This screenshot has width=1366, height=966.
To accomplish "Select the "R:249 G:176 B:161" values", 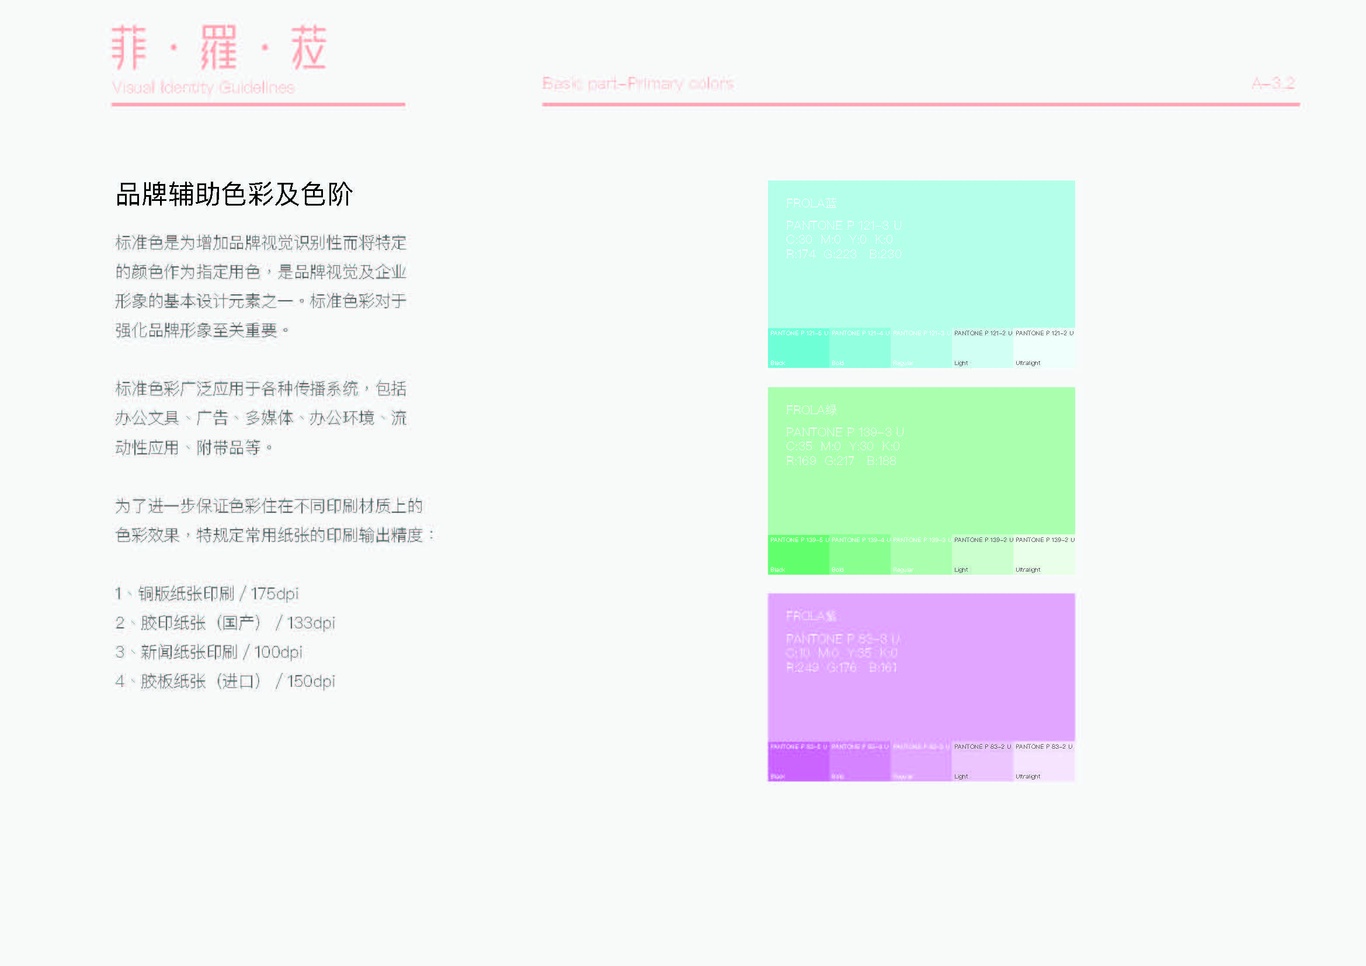I will click(x=841, y=667).
